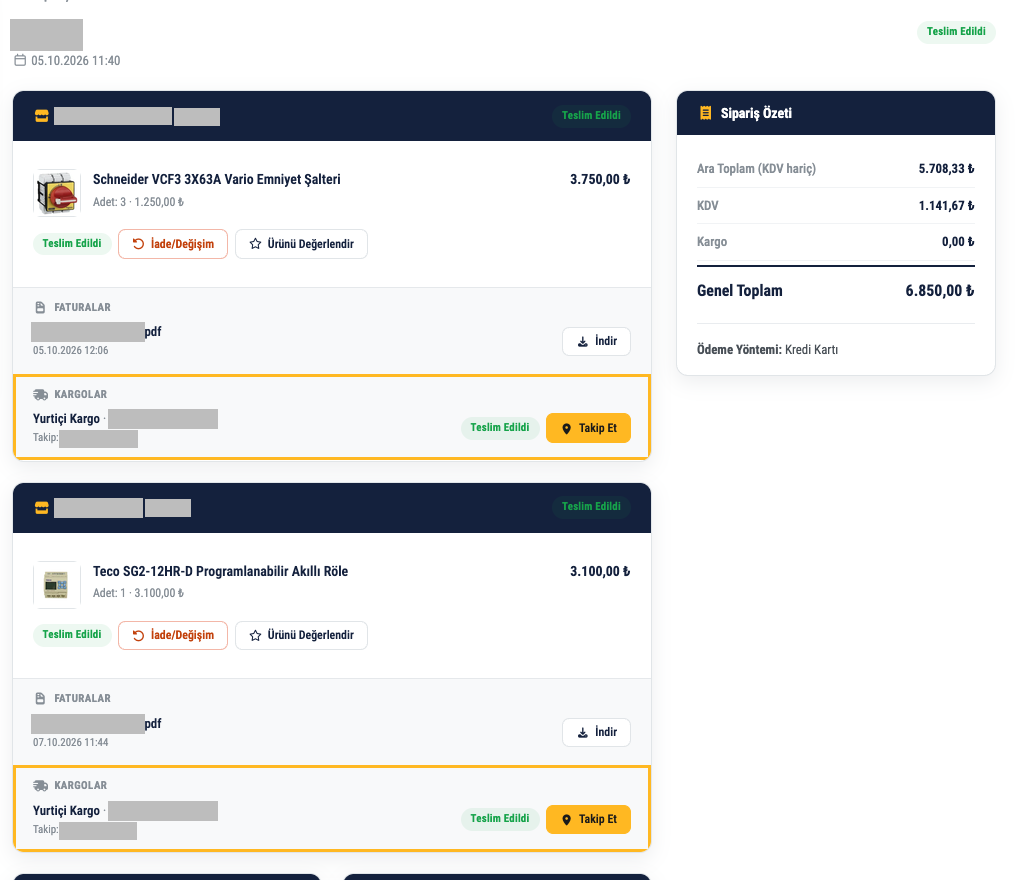The width and height of the screenshot is (1020, 880).
Task: Rate the Teco relay via Ürünü Değerlendir
Action: pos(301,635)
